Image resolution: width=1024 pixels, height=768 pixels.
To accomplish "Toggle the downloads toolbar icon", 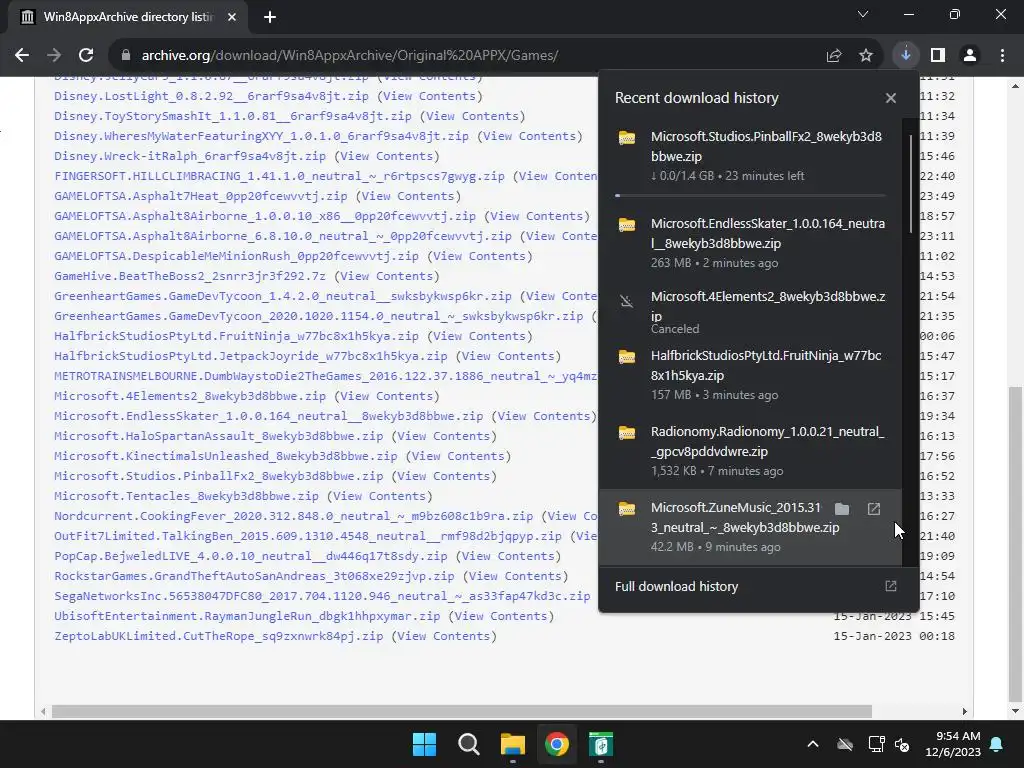I will [906, 56].
